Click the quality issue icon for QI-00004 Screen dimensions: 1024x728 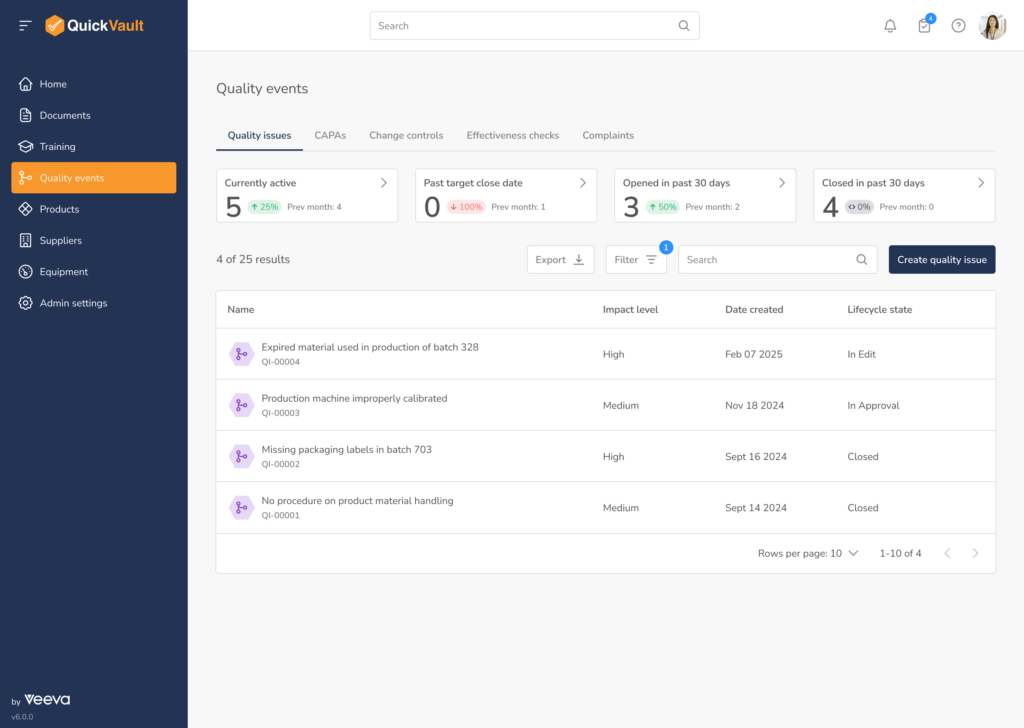coord(241,354)
